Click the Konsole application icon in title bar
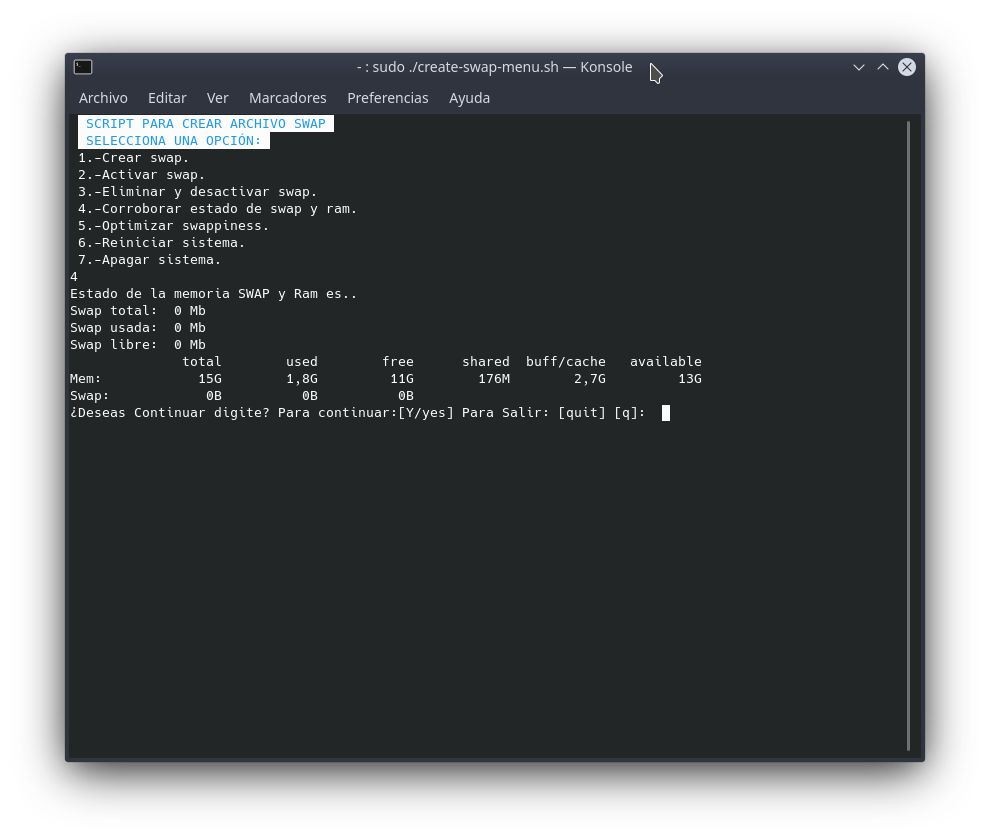 [83, 67]
